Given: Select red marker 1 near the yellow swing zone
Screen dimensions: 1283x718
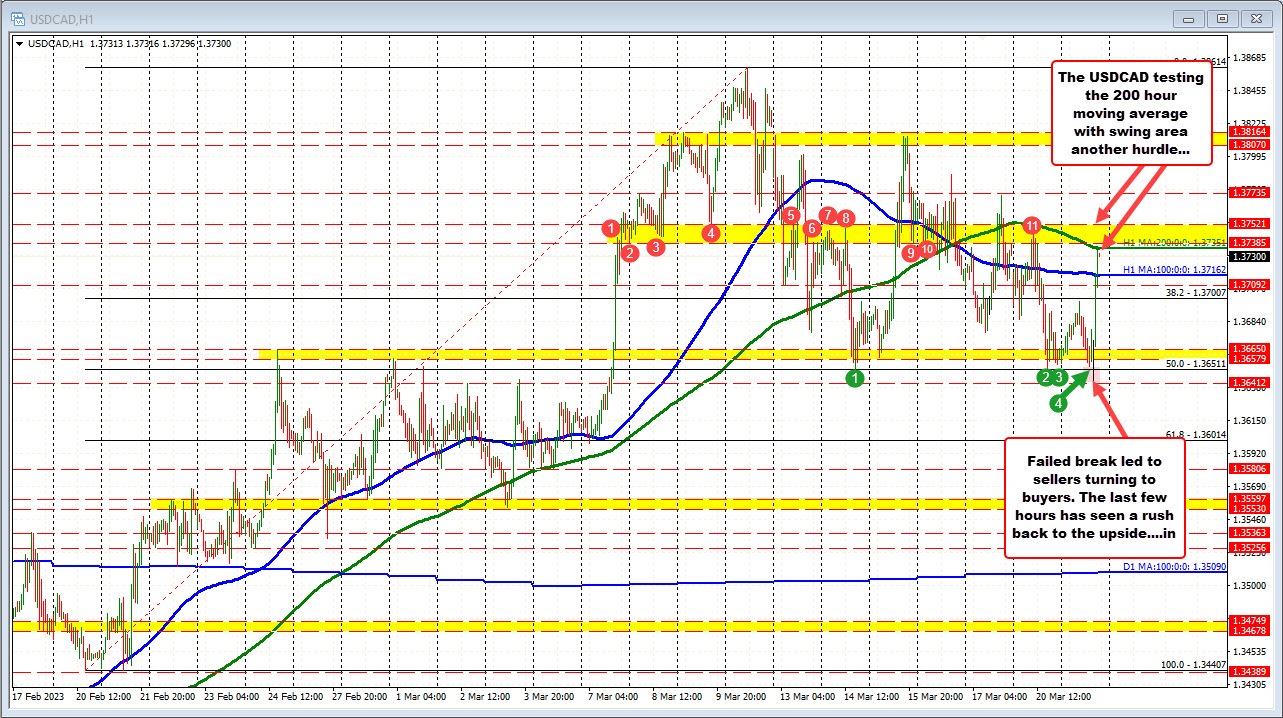Looking at the screenshot, I should coord(613,229).
